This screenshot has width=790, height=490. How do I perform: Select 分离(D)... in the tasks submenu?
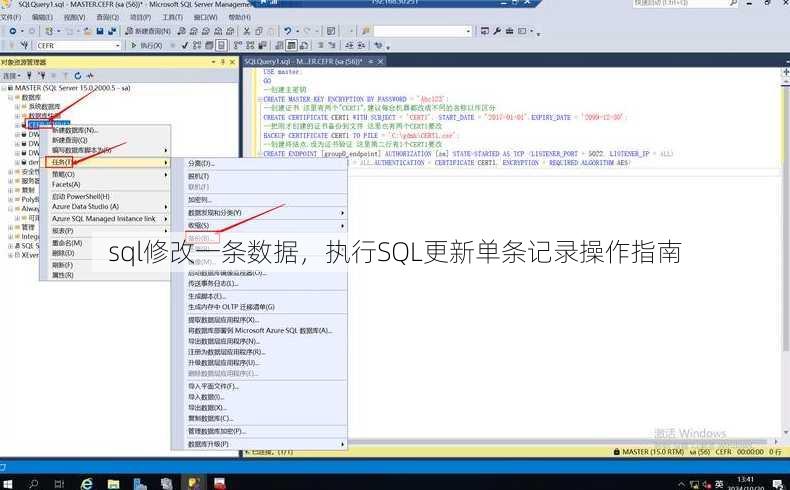259,164
